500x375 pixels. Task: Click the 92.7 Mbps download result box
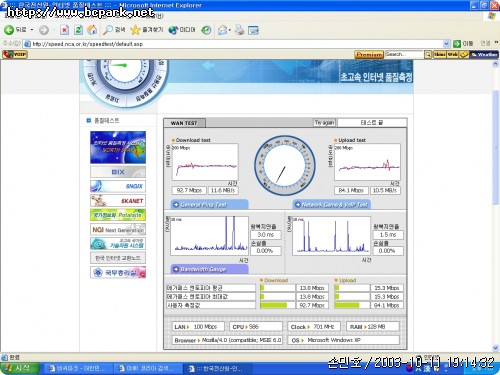point(189,190)
